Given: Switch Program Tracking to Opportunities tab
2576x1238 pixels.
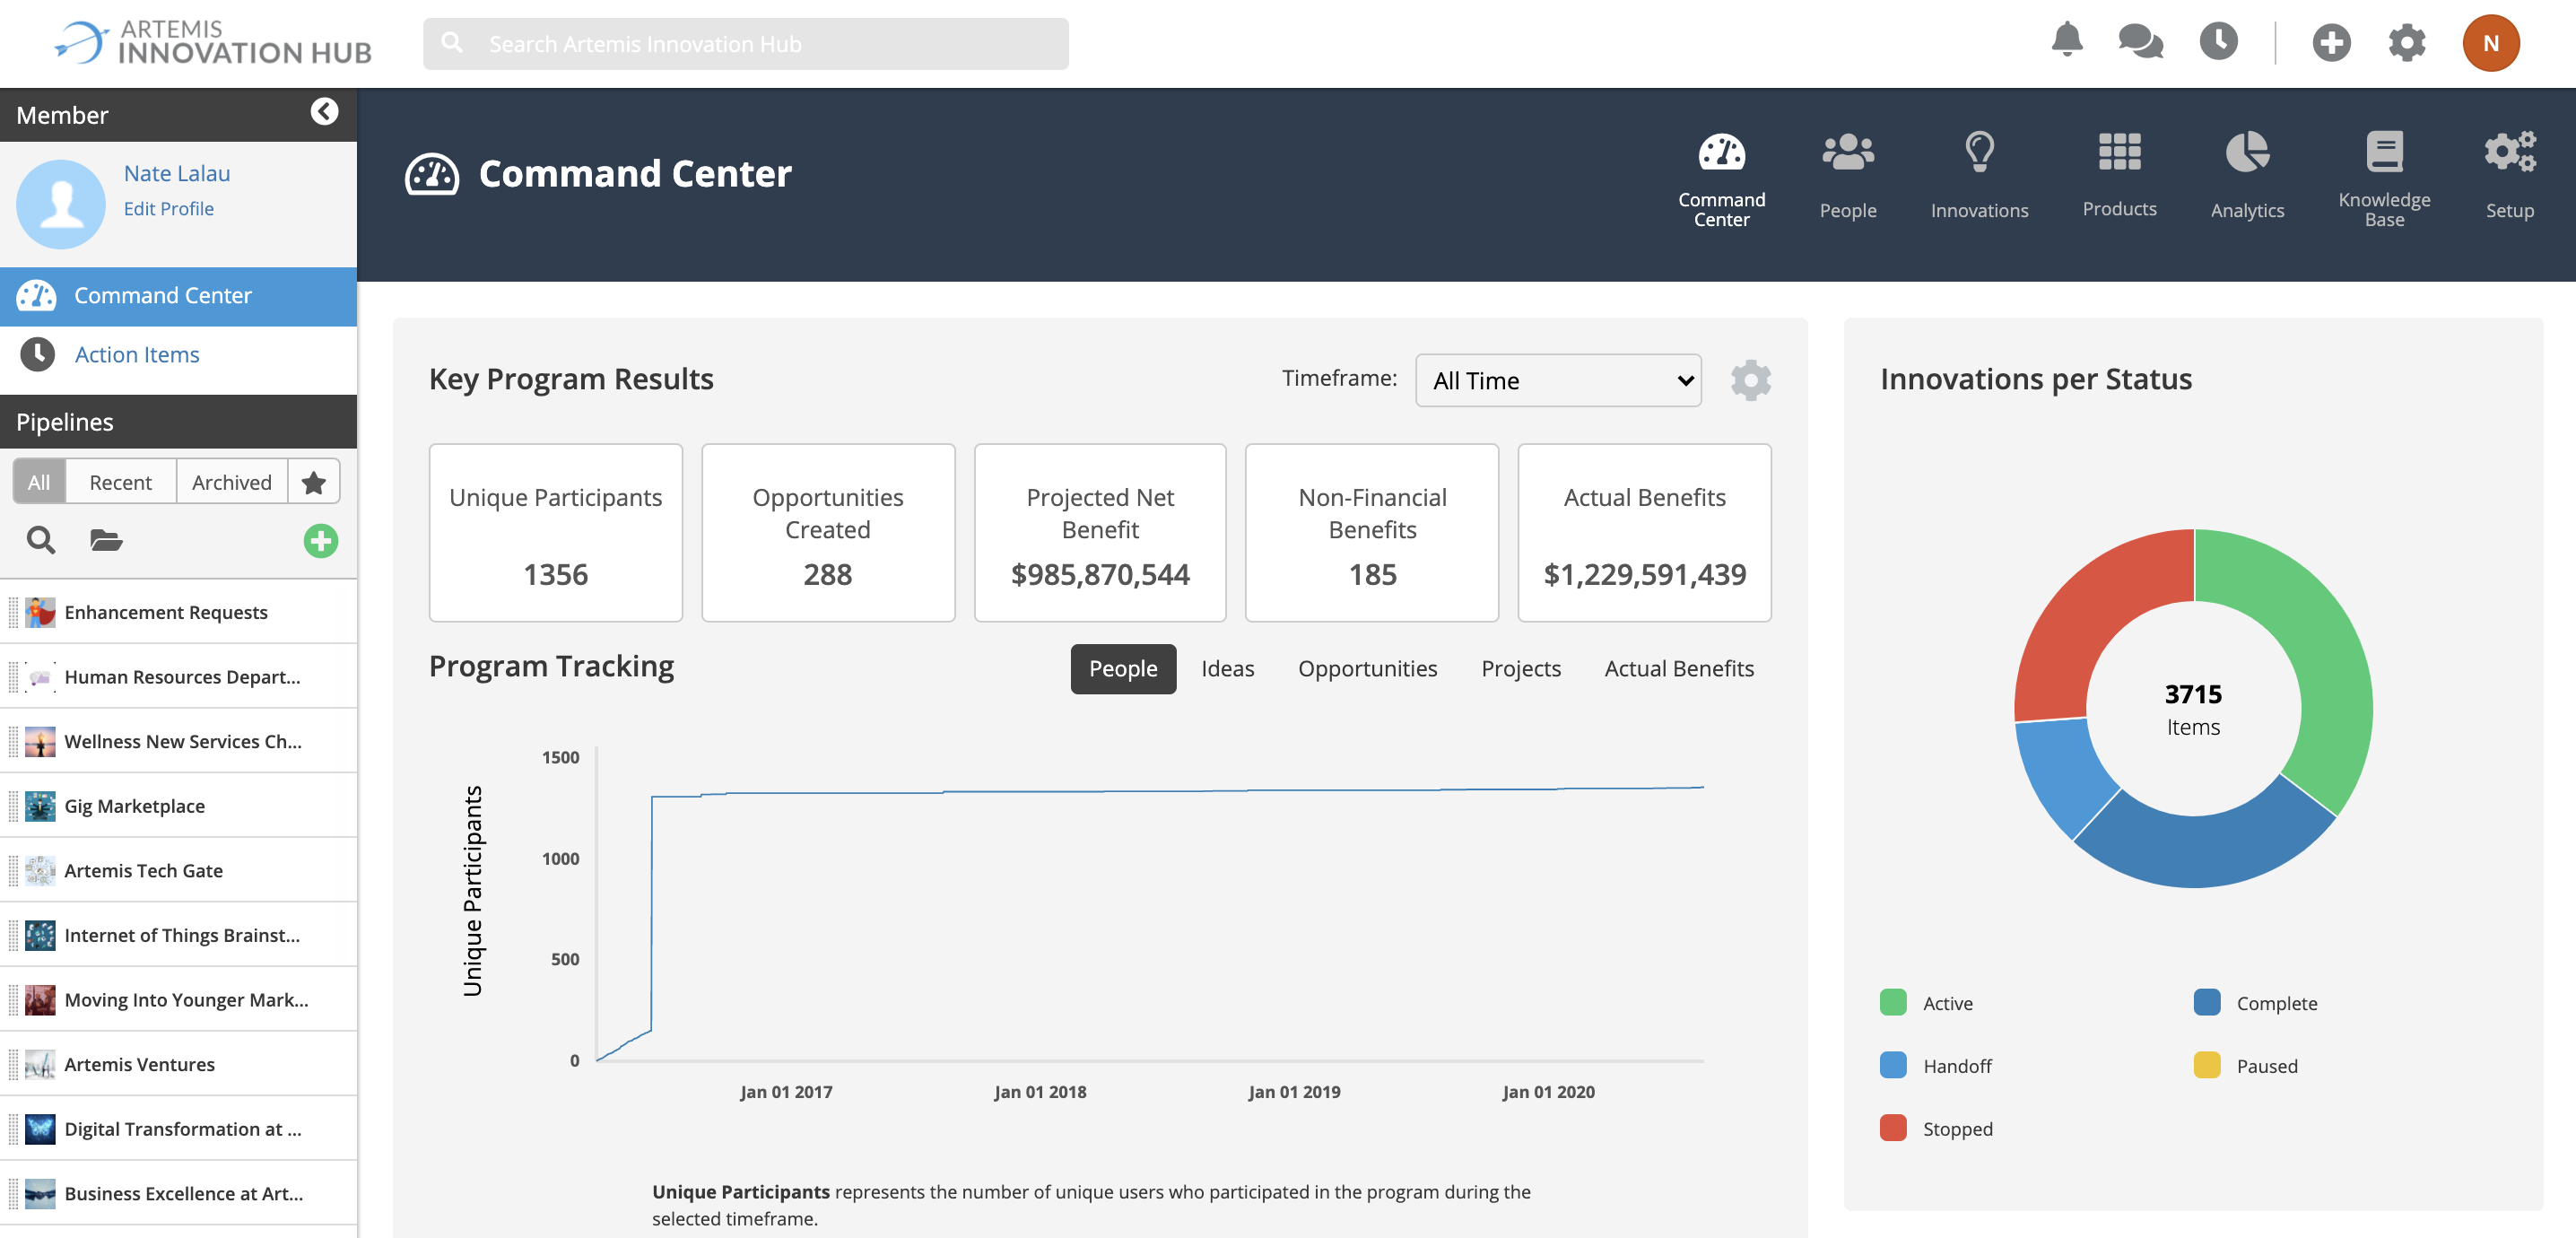Looking at the screenshot, I should 1367,669.
